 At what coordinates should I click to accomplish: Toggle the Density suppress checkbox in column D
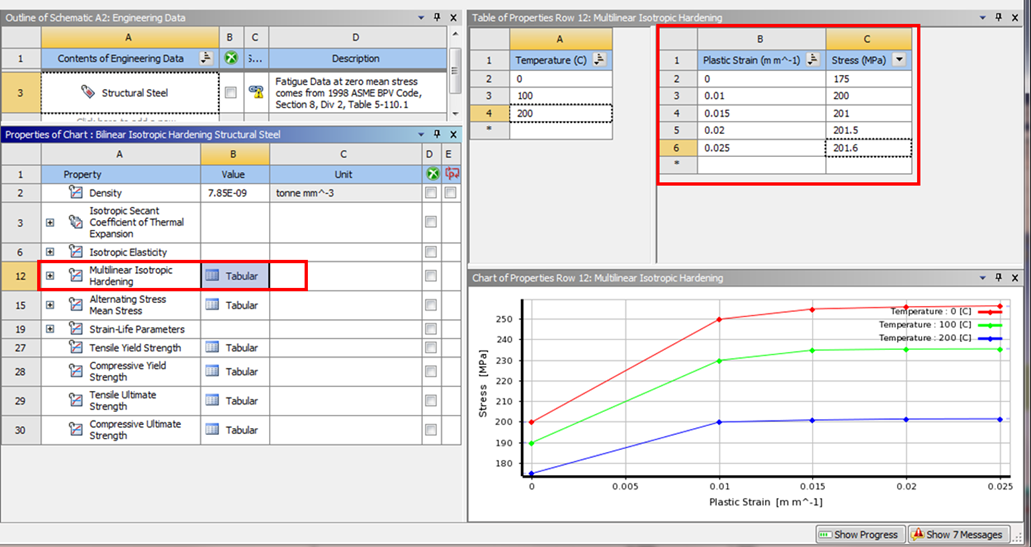point(430,193)
